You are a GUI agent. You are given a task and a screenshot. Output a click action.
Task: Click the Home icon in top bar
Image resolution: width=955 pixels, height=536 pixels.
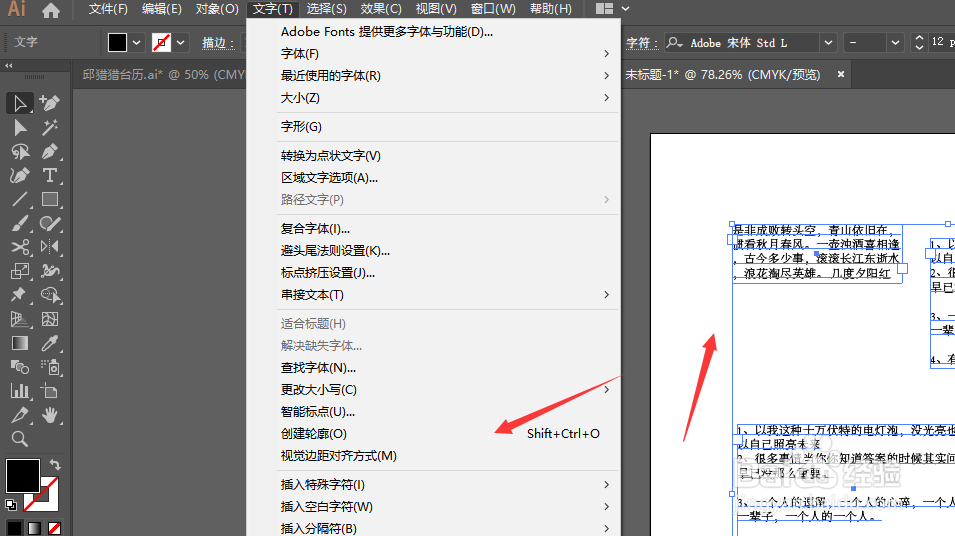pyautogui.click(x=51, y=10)
